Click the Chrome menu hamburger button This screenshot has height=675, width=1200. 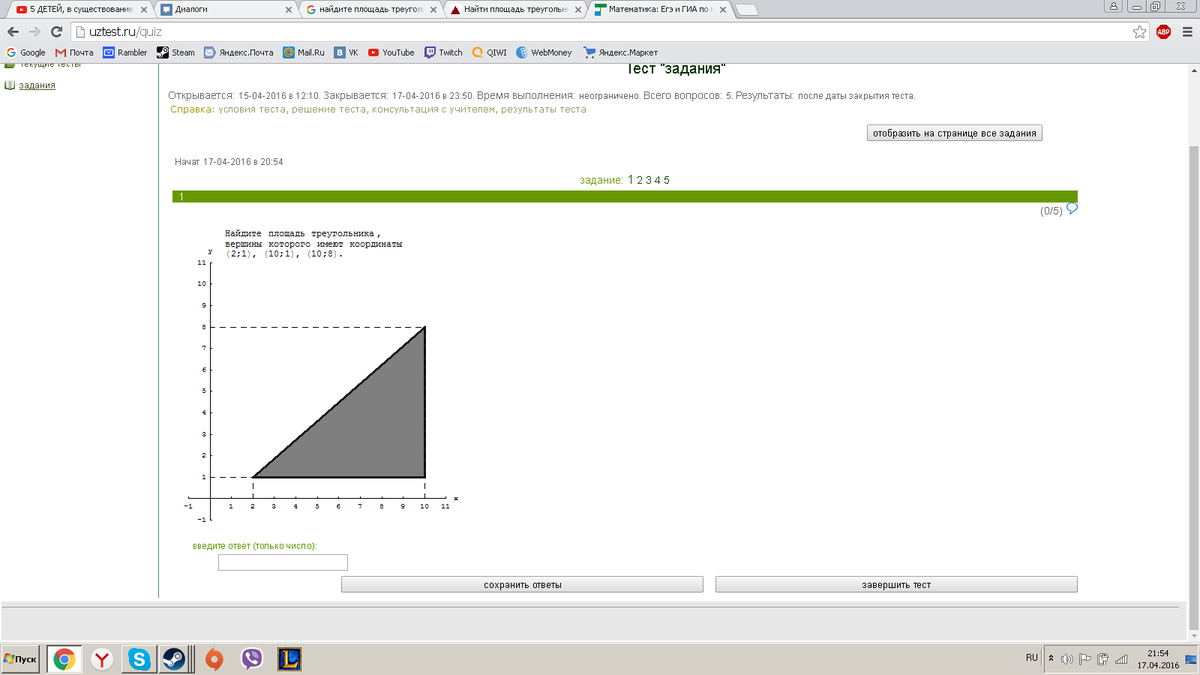tap(1185, 32)
